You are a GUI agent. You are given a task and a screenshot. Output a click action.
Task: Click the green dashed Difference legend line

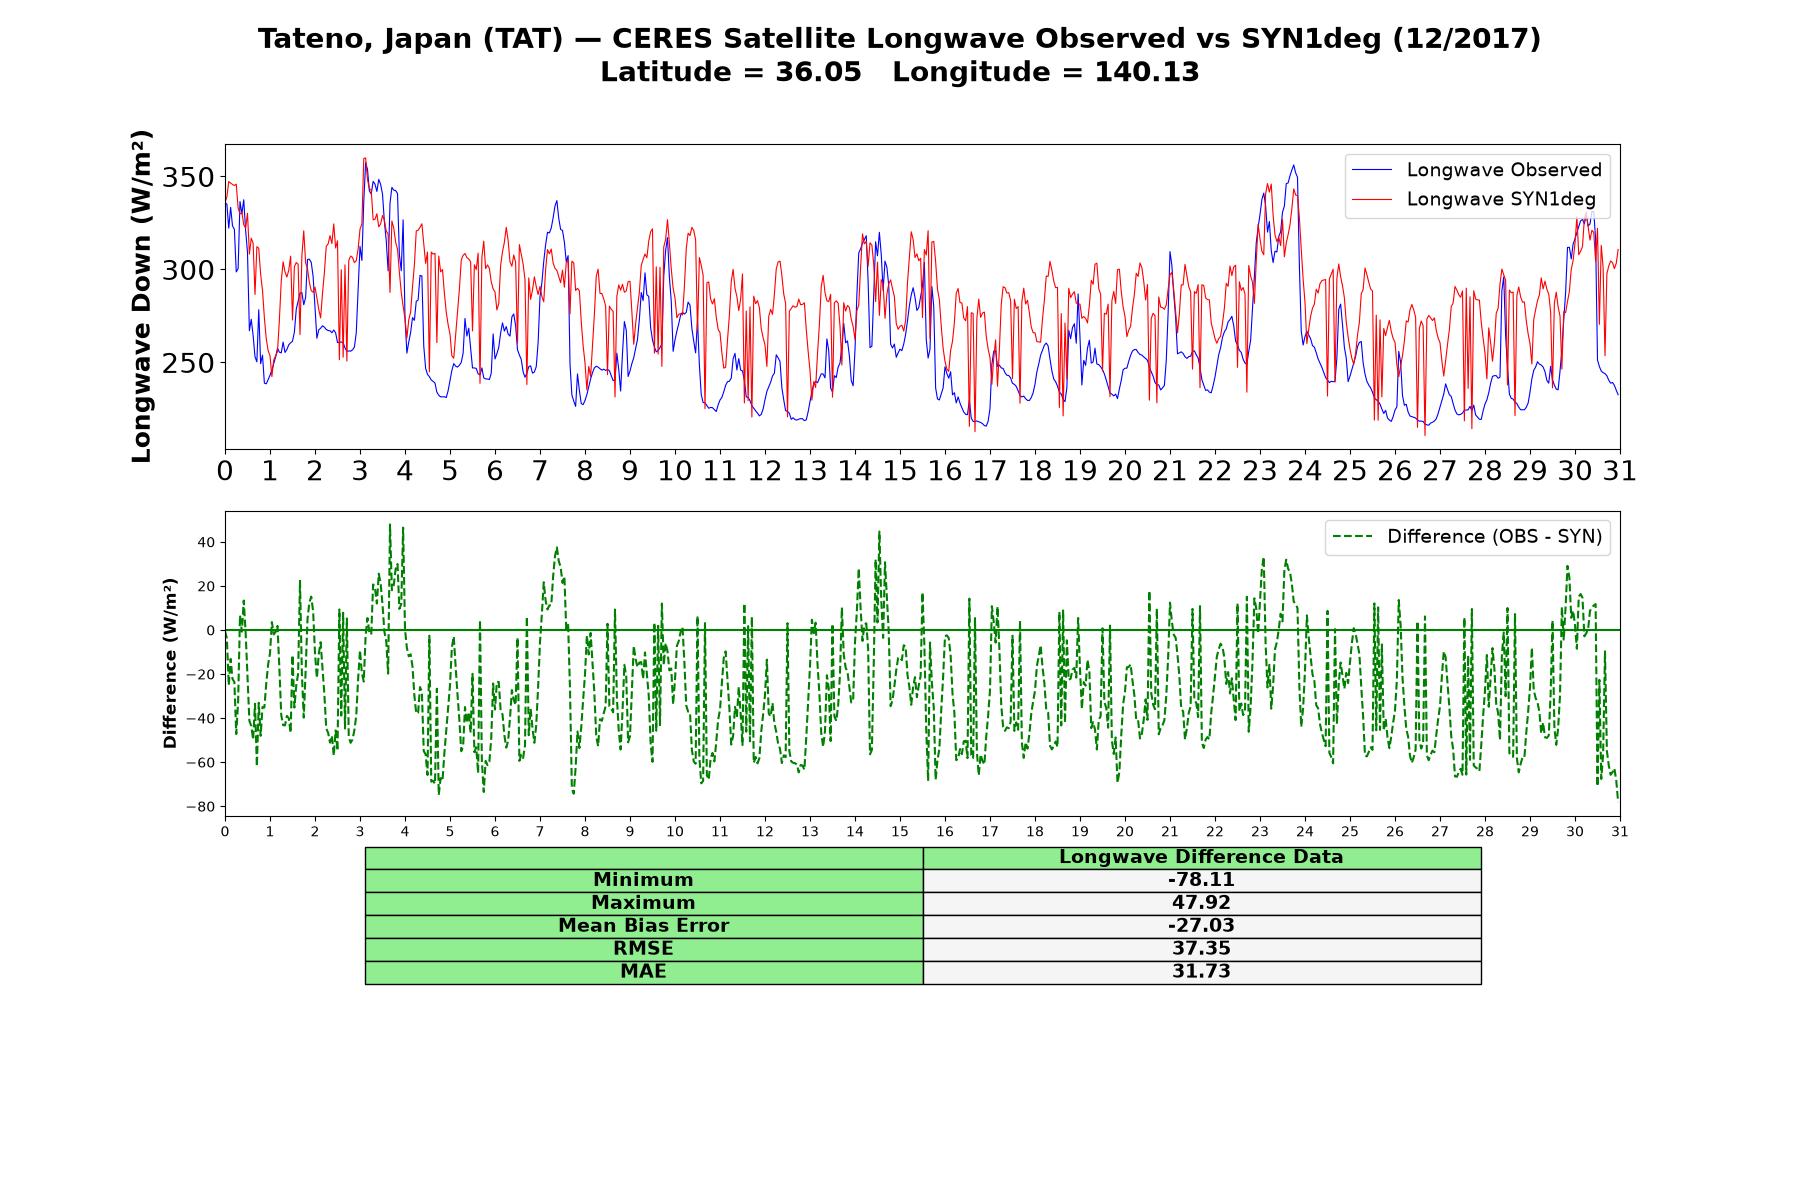(1352, 537)
